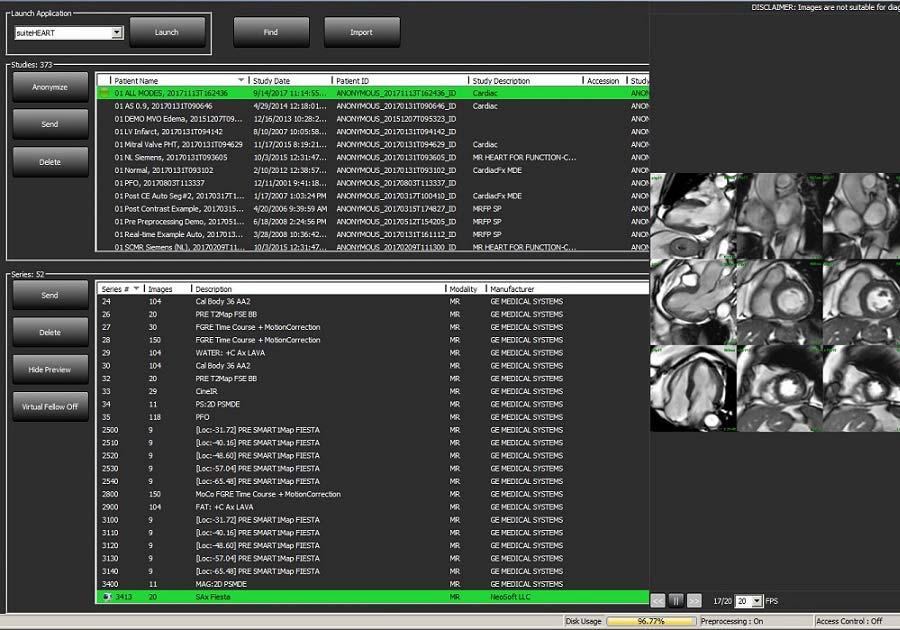
Task: Launch the selected application
Action: coord(167,33)
